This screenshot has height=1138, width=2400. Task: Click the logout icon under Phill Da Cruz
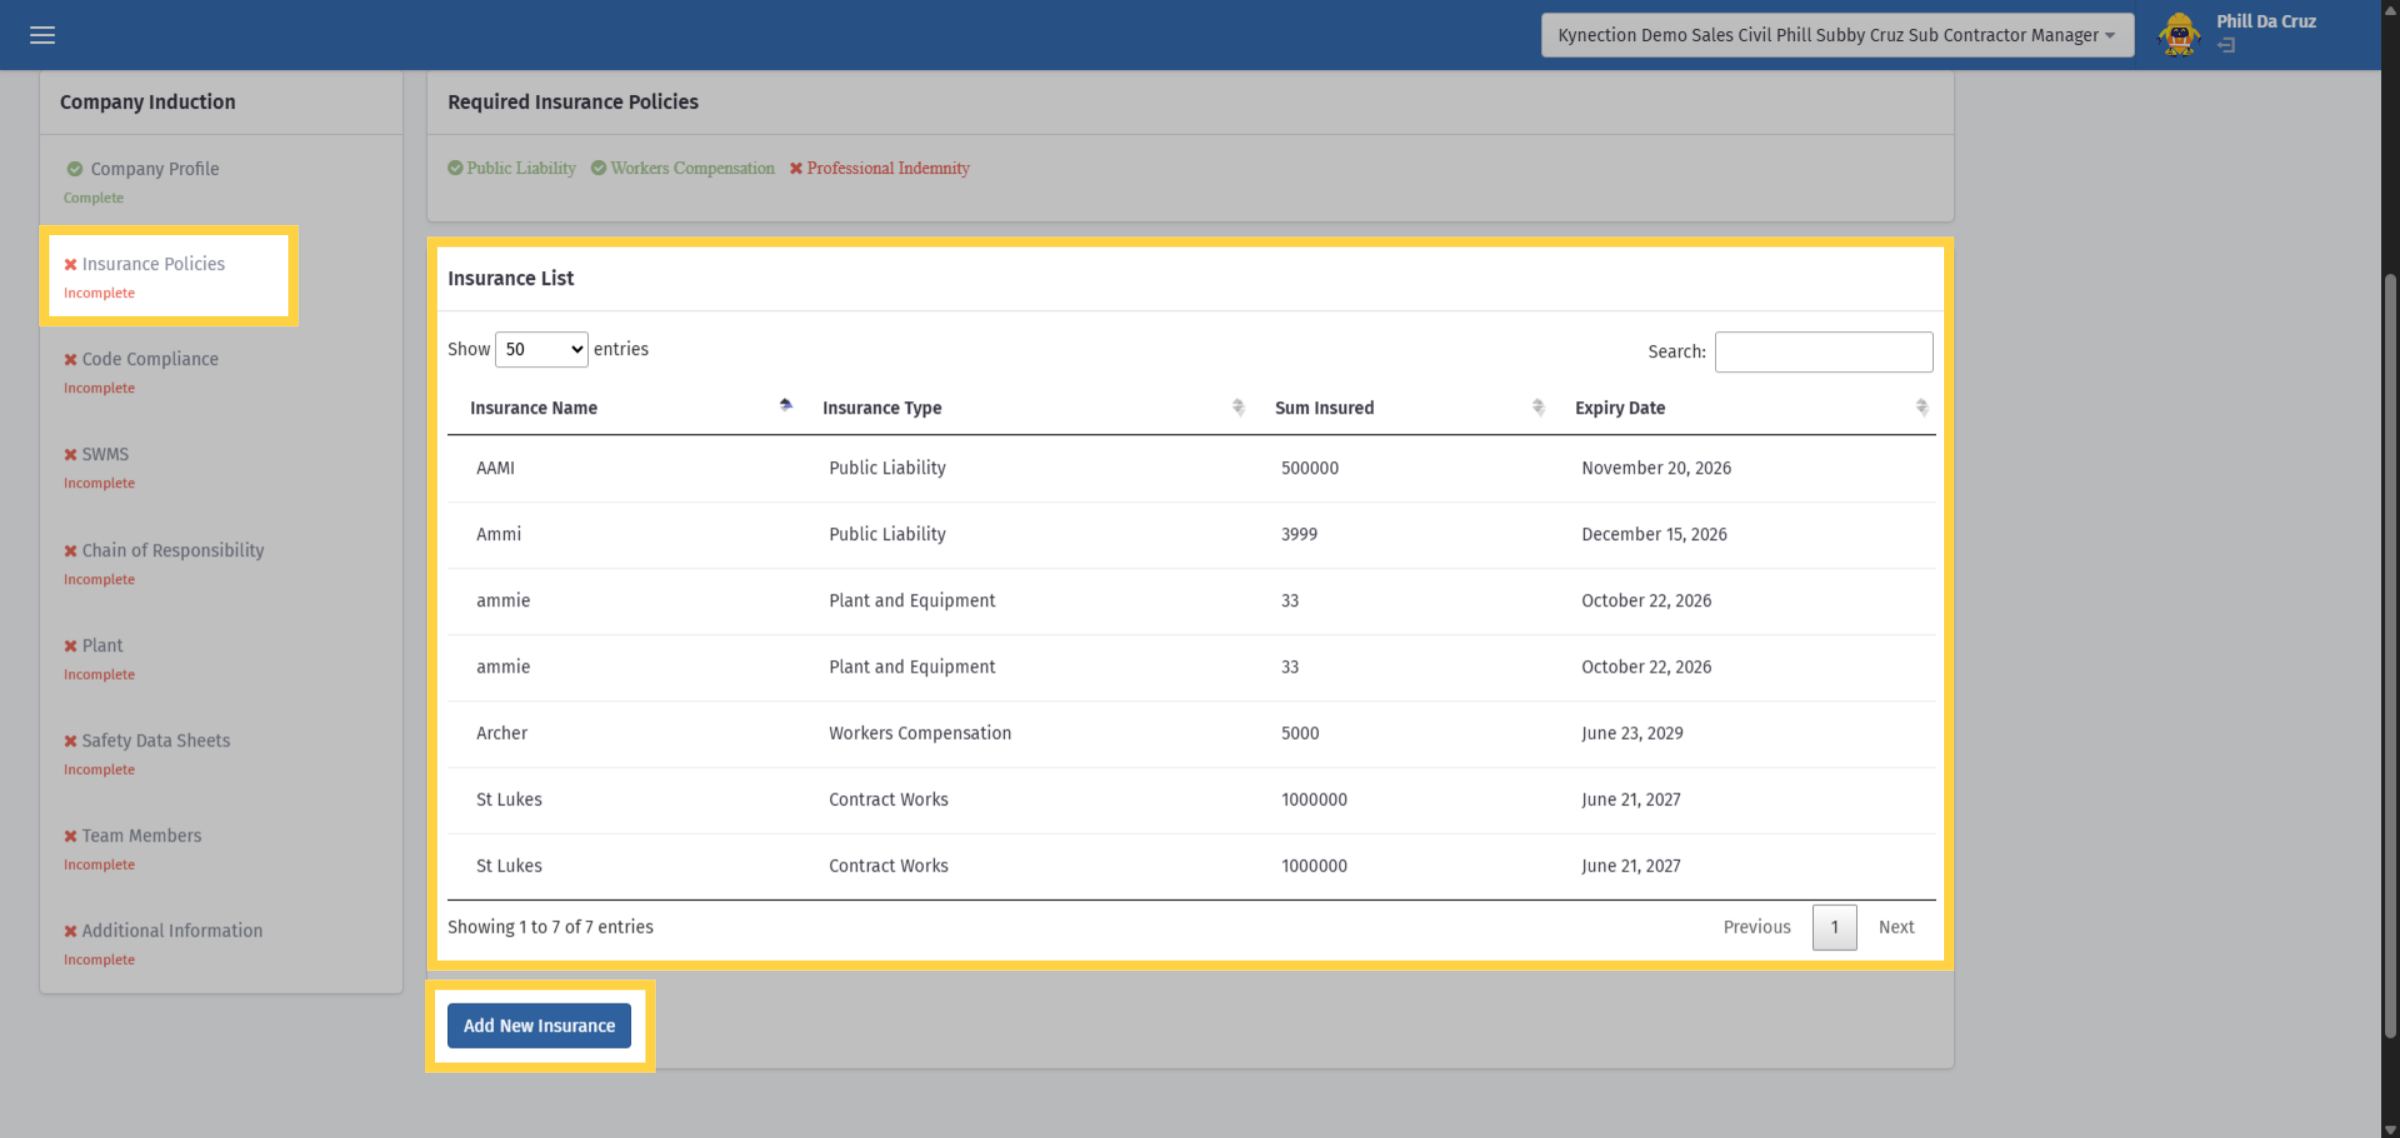[2226, 45]
